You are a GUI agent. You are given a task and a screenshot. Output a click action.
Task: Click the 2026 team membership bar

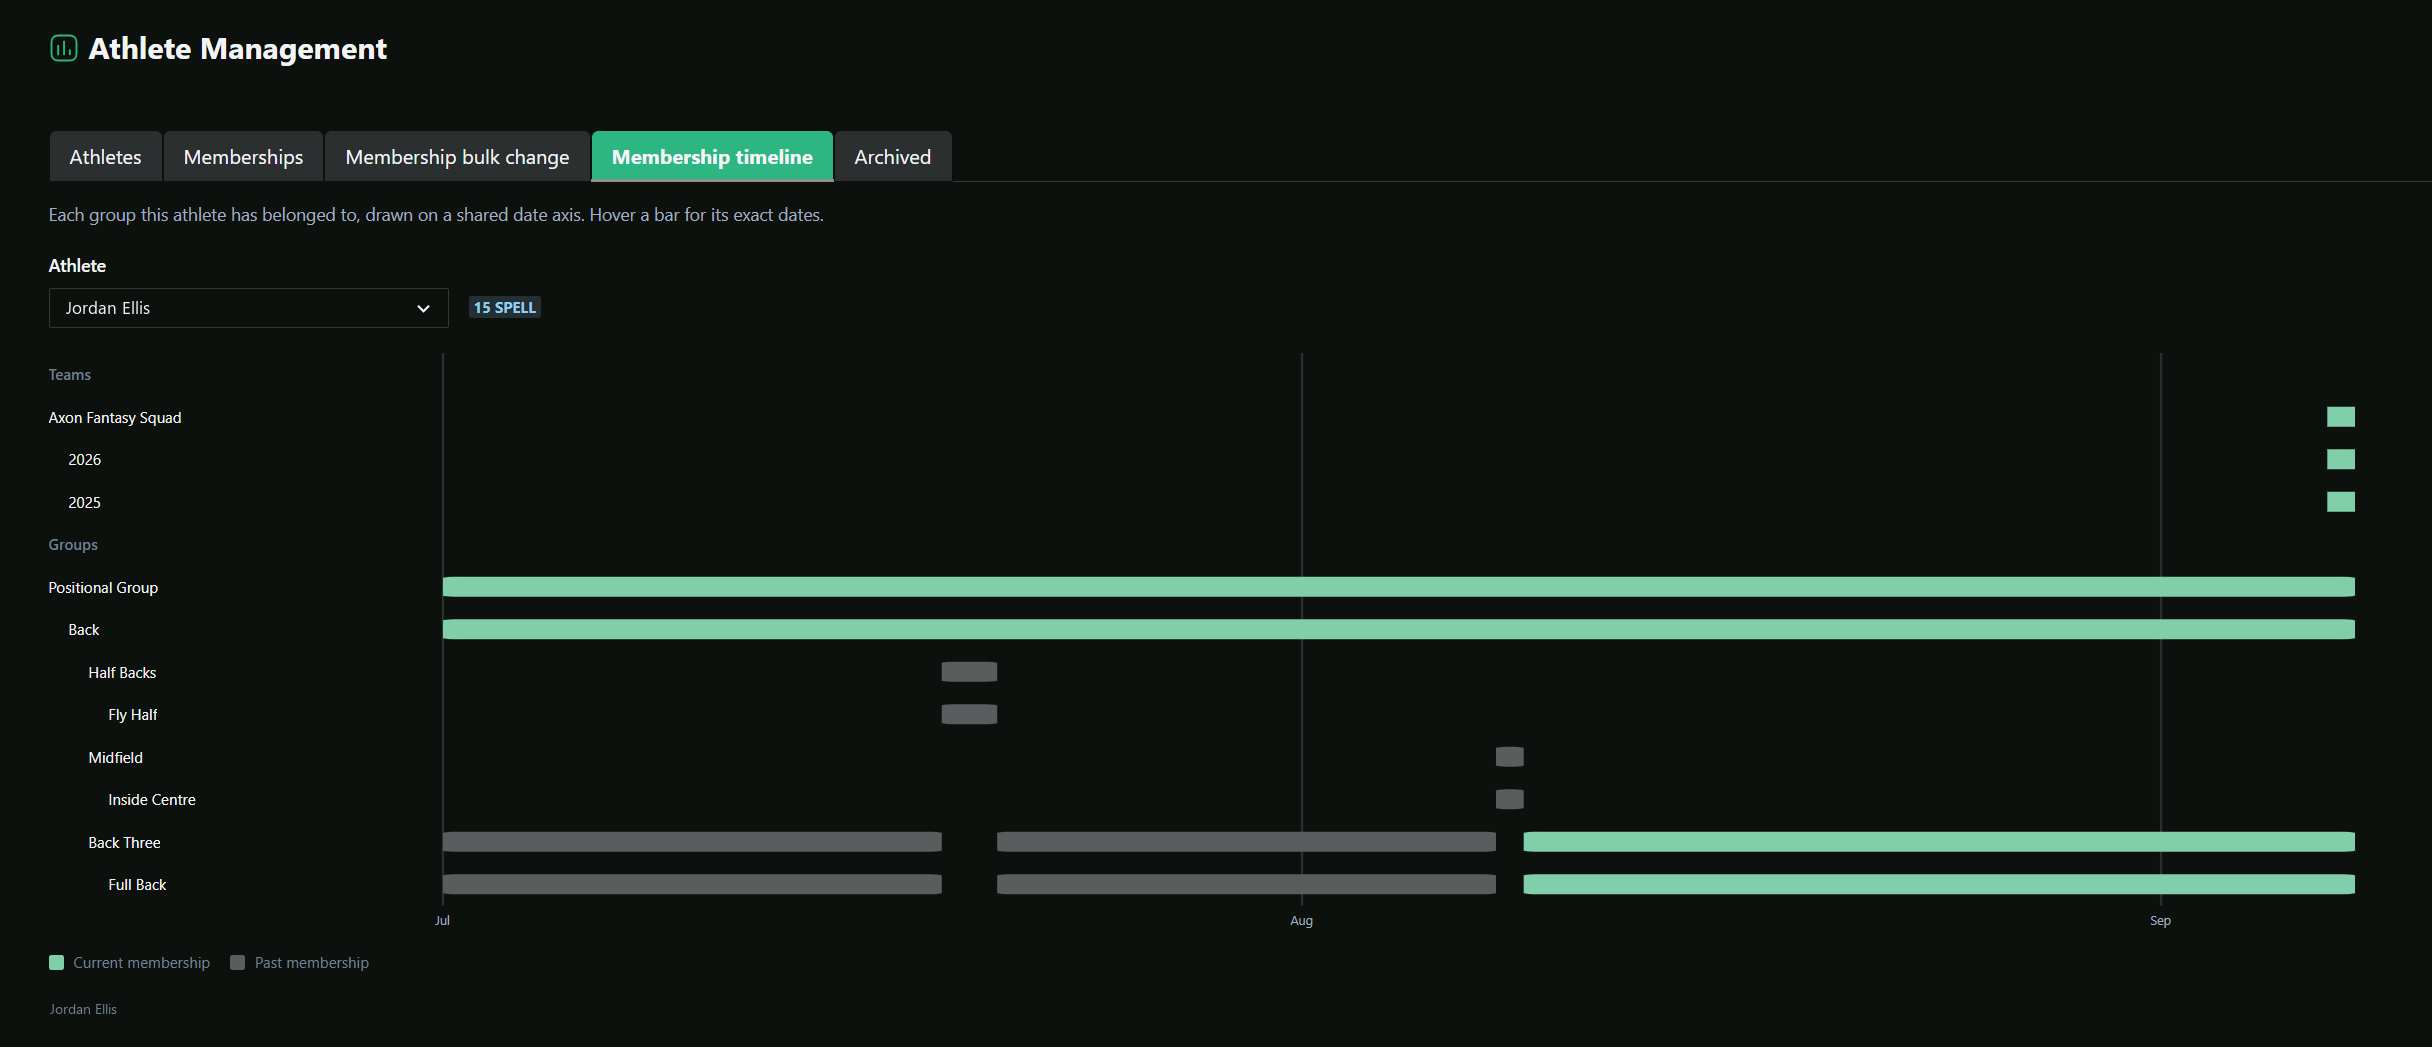point(2340,459)
